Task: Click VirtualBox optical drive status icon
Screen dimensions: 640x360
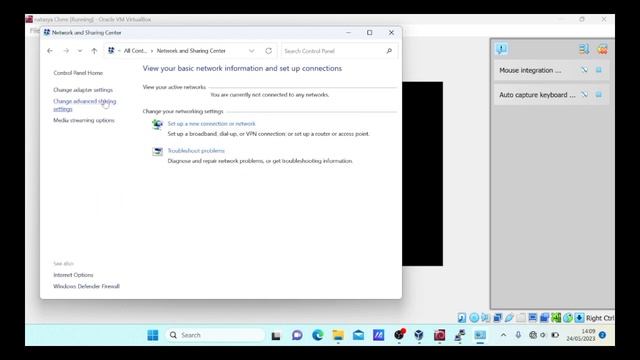Action: [474, 318]
